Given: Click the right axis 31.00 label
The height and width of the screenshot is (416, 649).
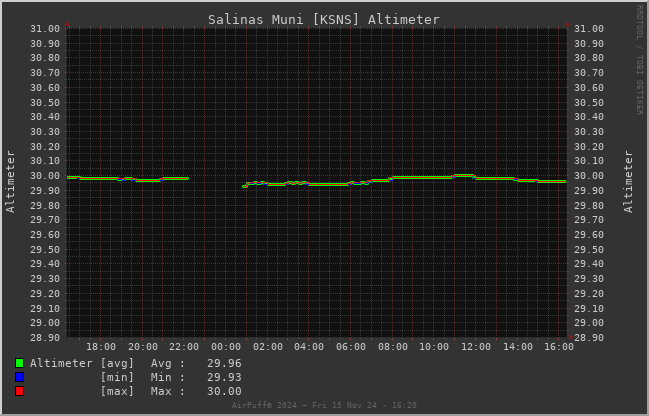Looking at the screenshot, I should pos(589,29).
